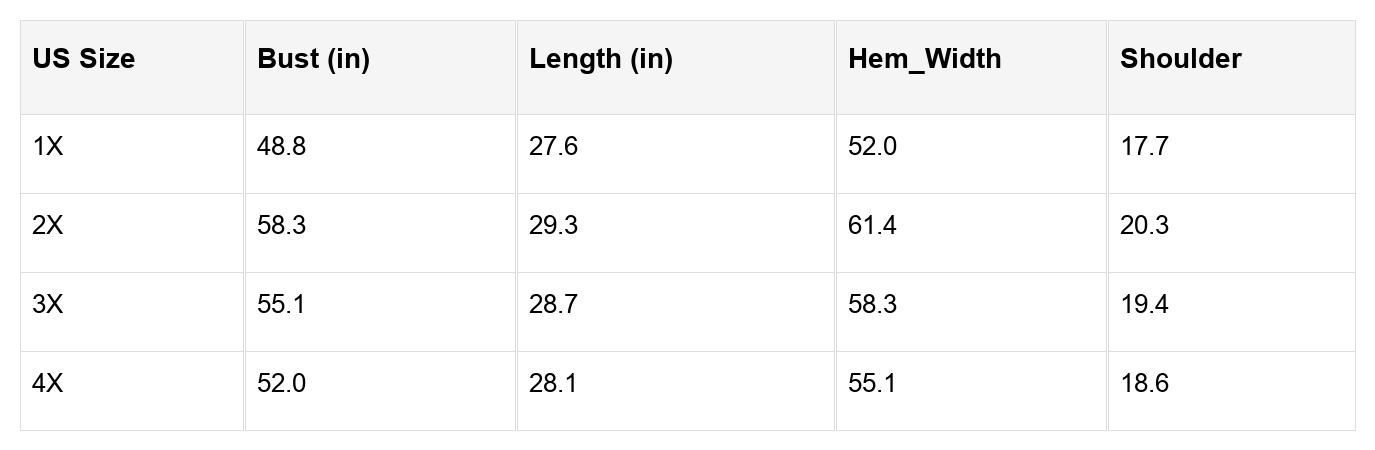Select the 61.4 hem width cell

[872, 226]
